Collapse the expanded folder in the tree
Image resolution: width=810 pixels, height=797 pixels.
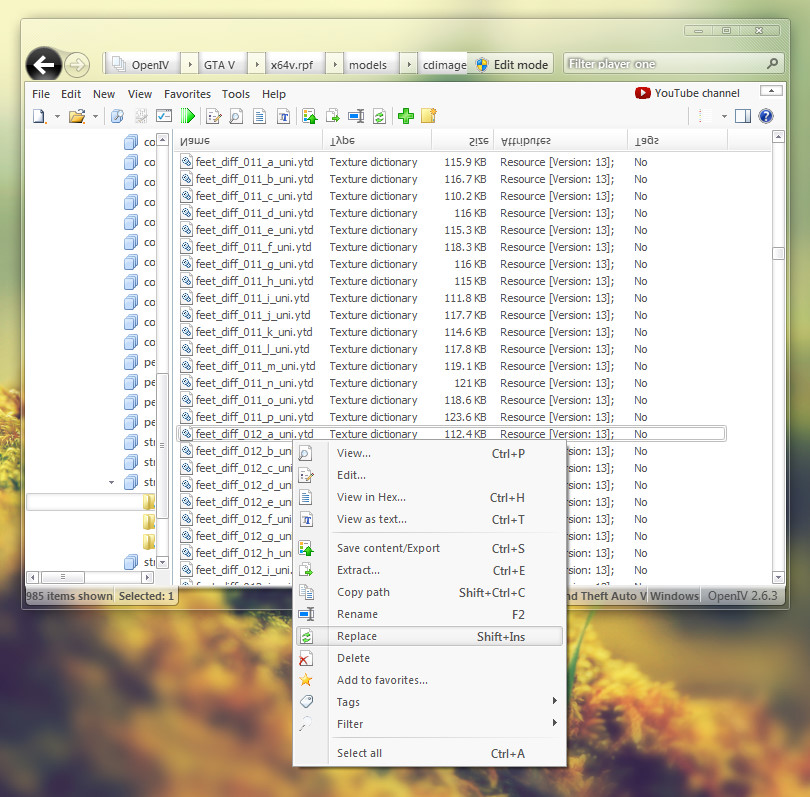(x=111, y=482)
